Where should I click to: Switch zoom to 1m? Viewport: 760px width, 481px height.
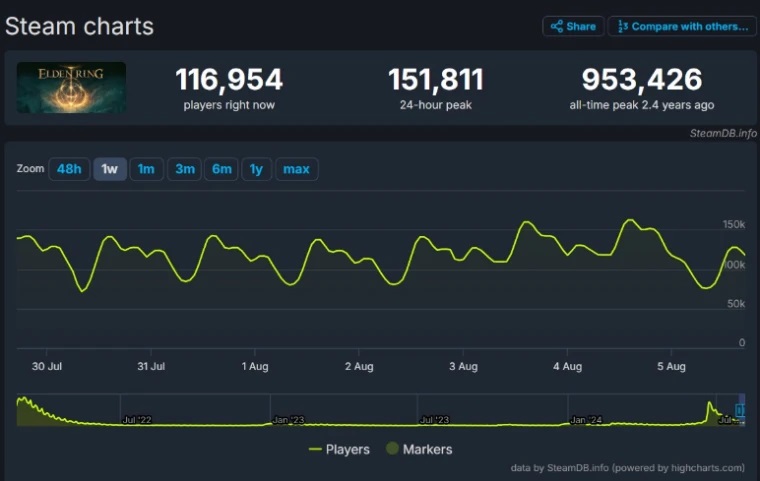(146, 169)
